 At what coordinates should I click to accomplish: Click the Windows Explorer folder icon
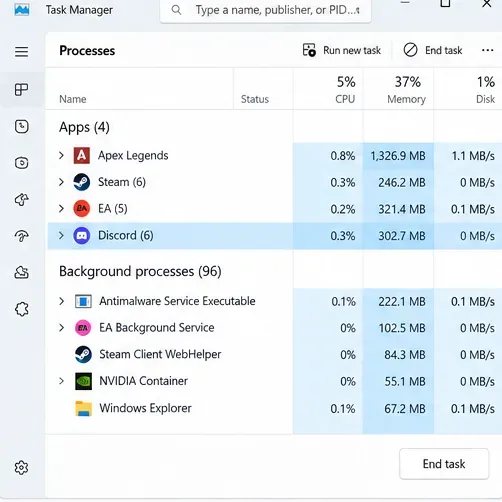(83, 408)
